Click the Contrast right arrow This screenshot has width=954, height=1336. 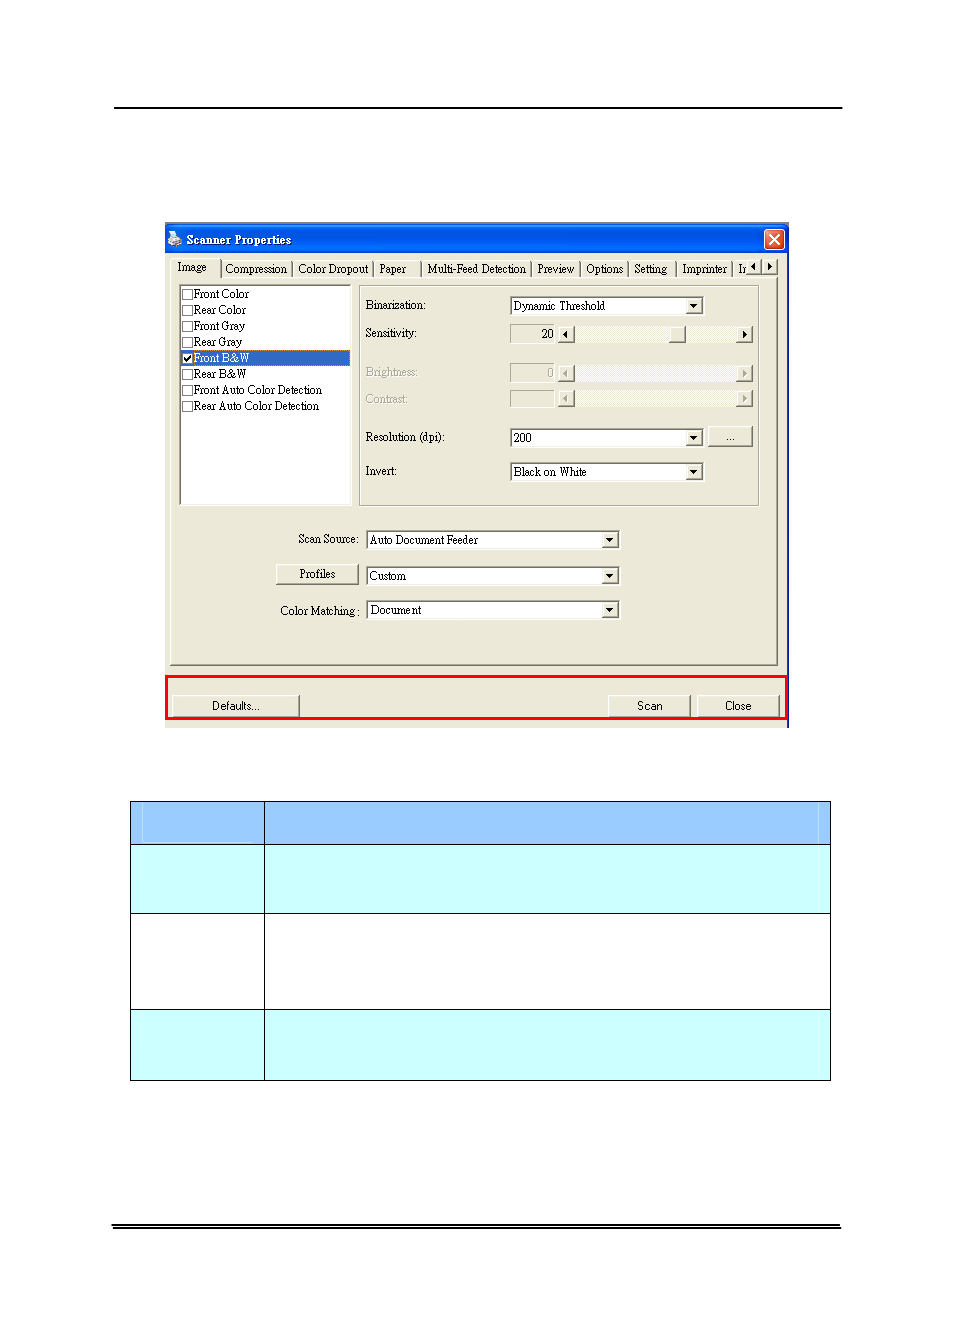coord(744,399)
